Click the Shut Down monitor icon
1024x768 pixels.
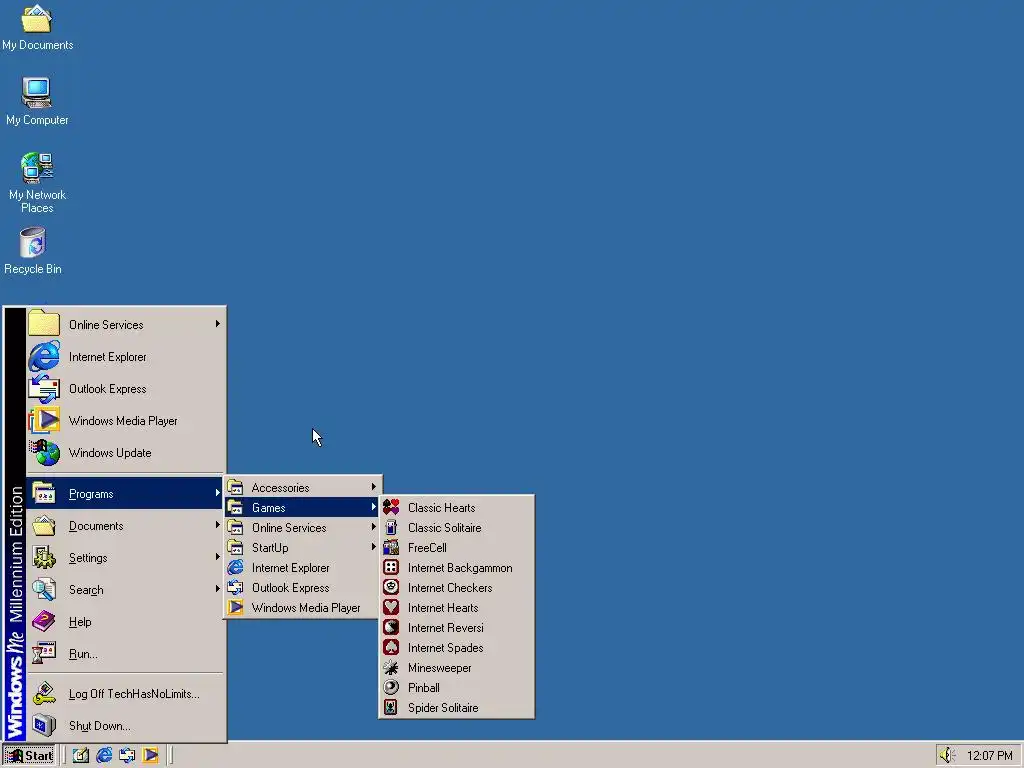pos(44,726)
